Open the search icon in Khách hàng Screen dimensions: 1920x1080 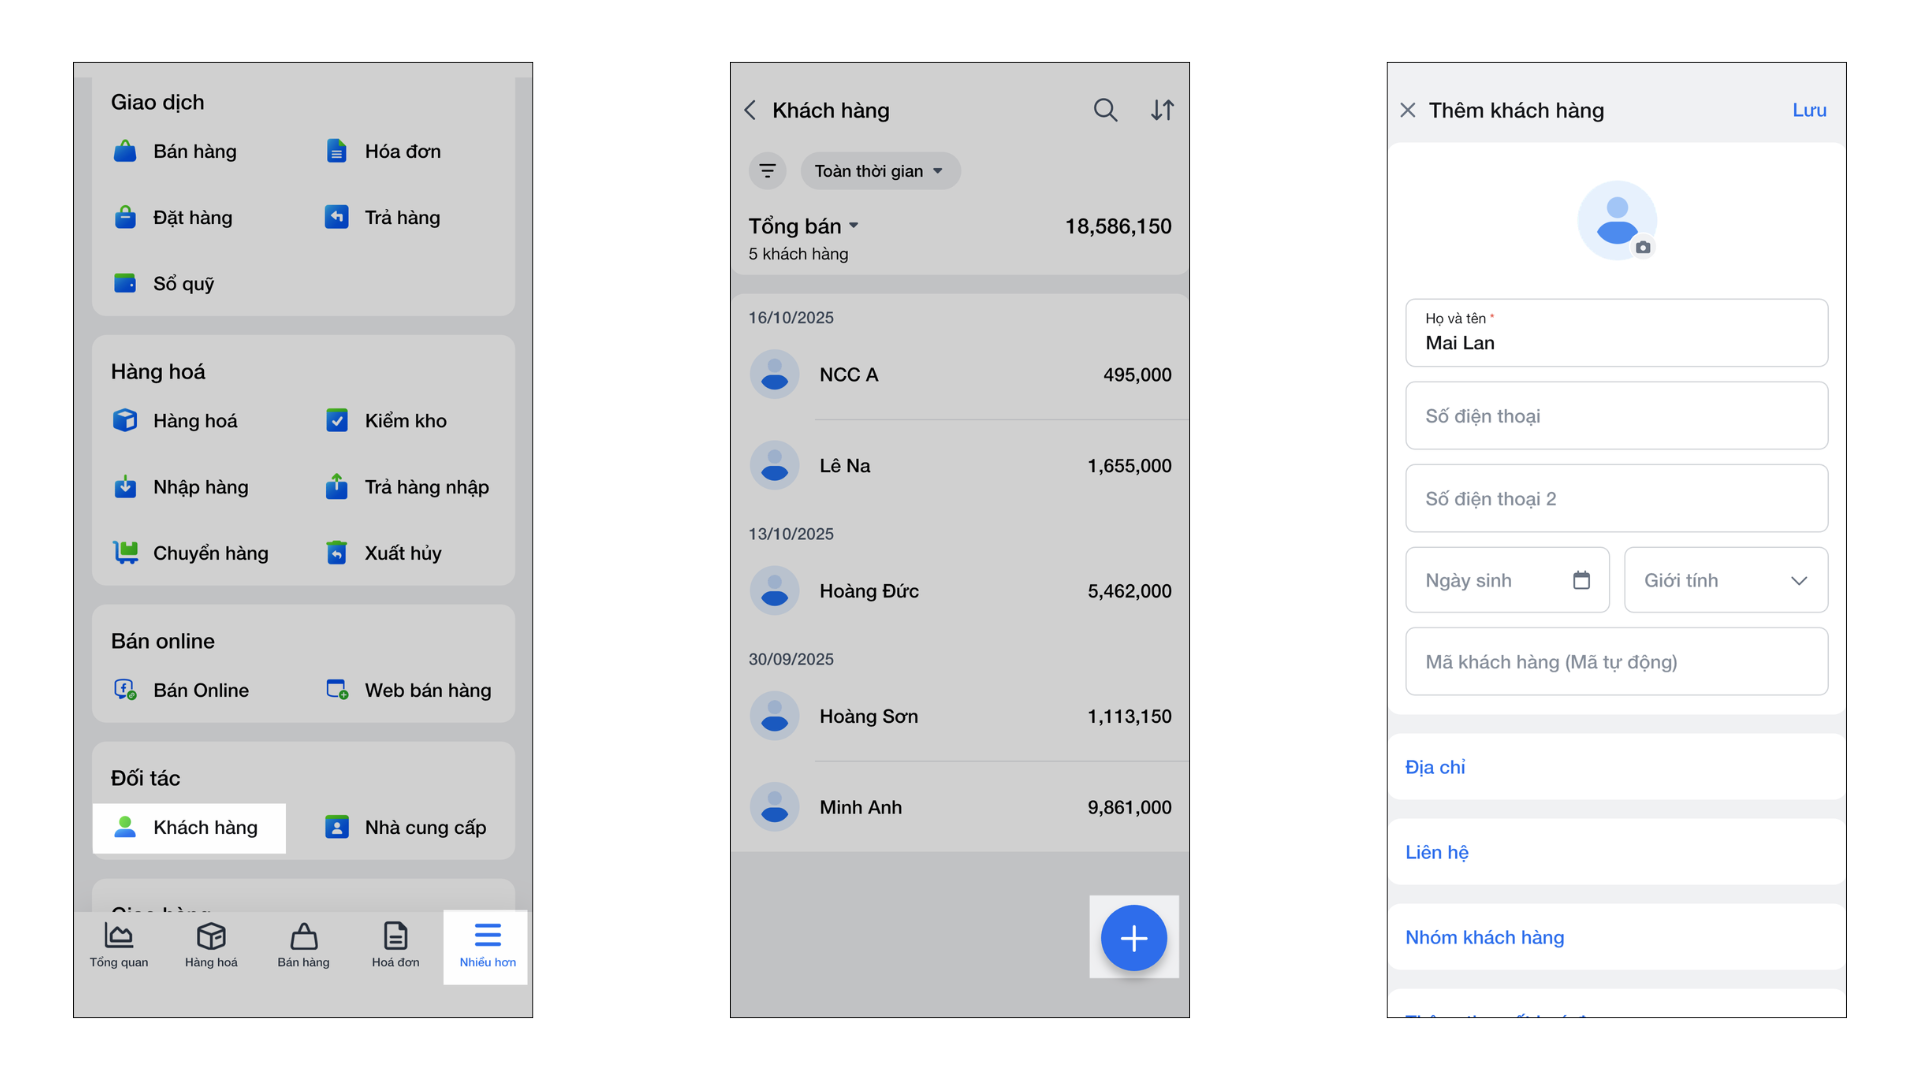click(x=1105, y=110)
